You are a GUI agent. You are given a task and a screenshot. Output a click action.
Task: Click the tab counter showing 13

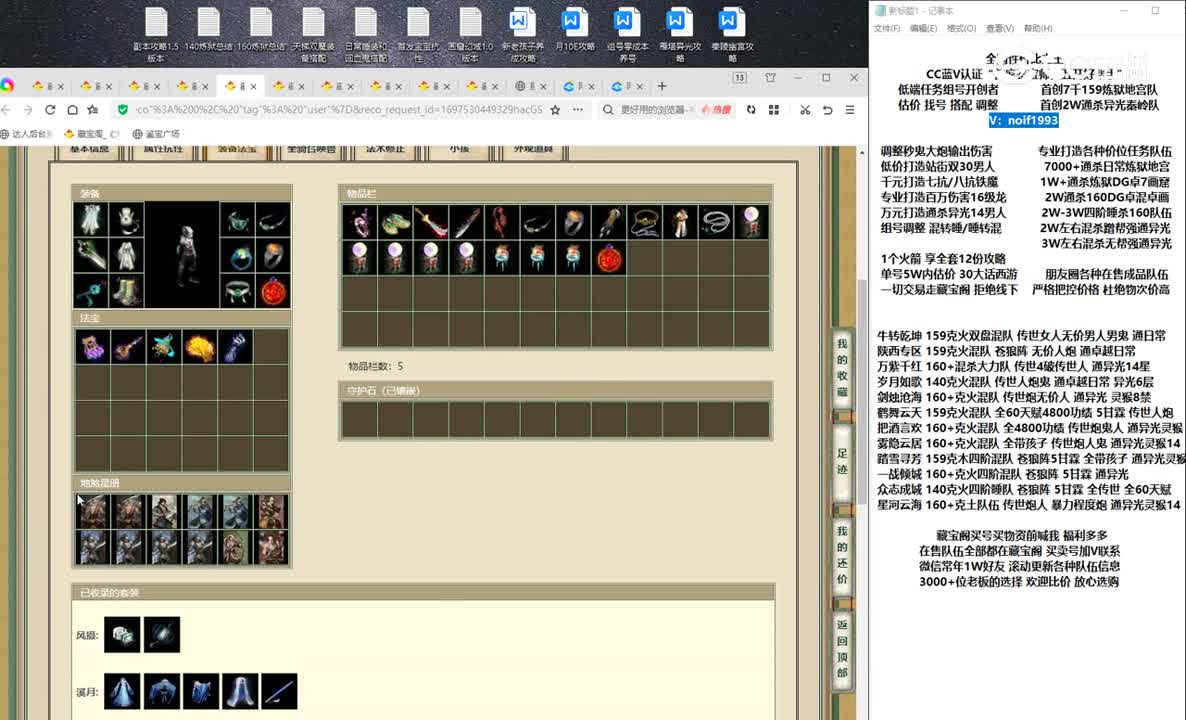coord(740,78)
